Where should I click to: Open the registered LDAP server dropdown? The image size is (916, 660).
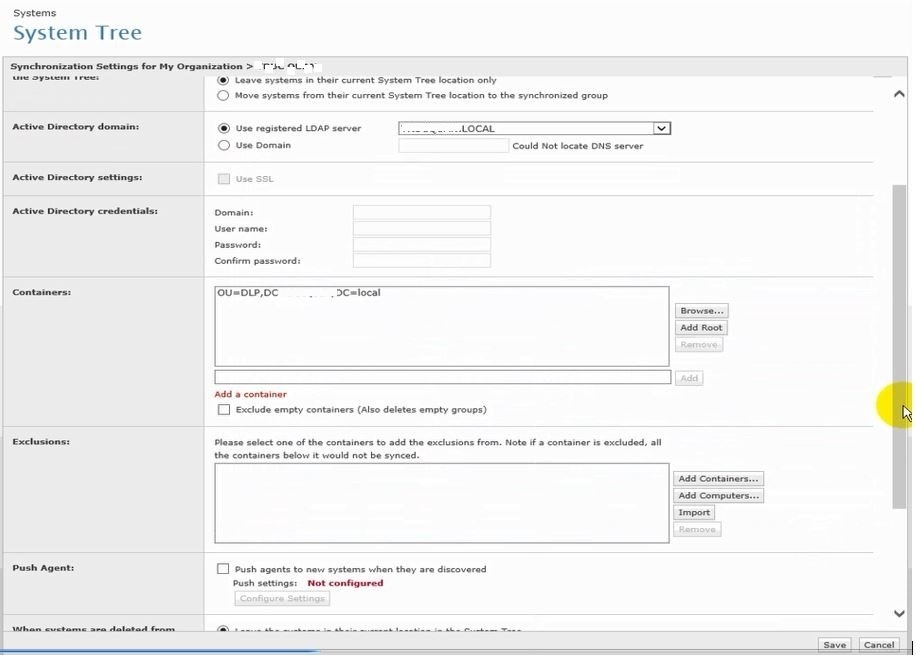(x=660, y=129)
